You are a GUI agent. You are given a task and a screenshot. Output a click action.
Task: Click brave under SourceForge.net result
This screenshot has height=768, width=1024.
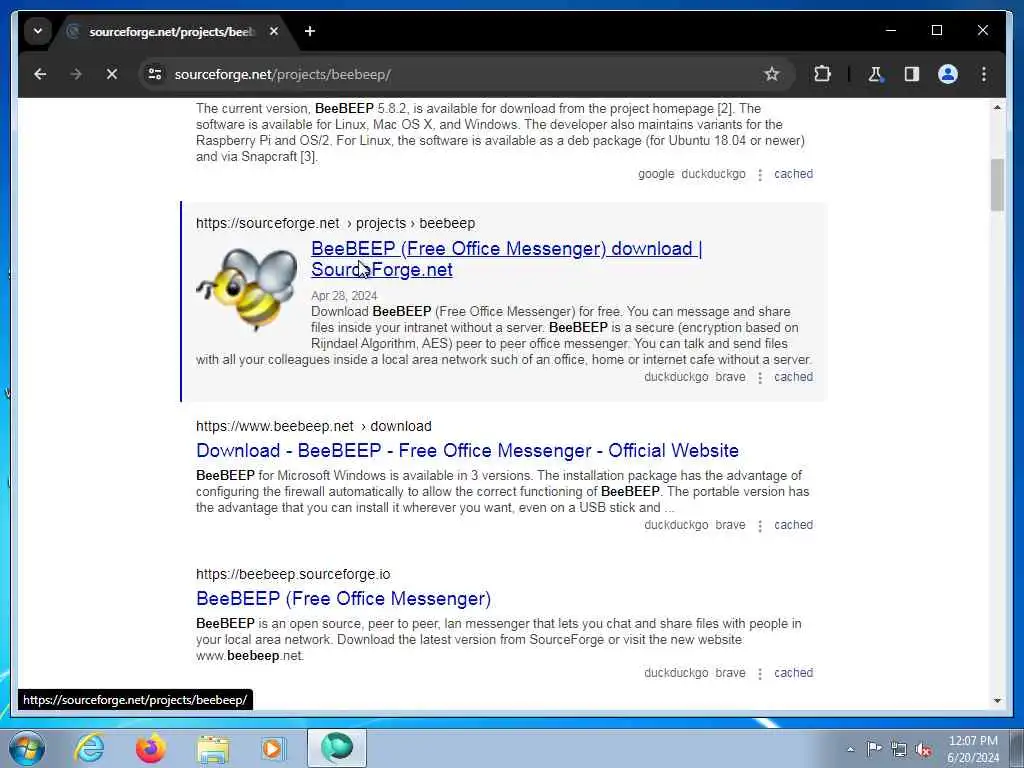(730, 377)
